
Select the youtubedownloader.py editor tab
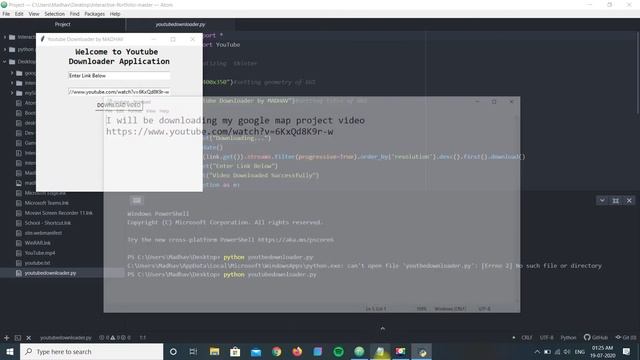(x=180, y=24)
